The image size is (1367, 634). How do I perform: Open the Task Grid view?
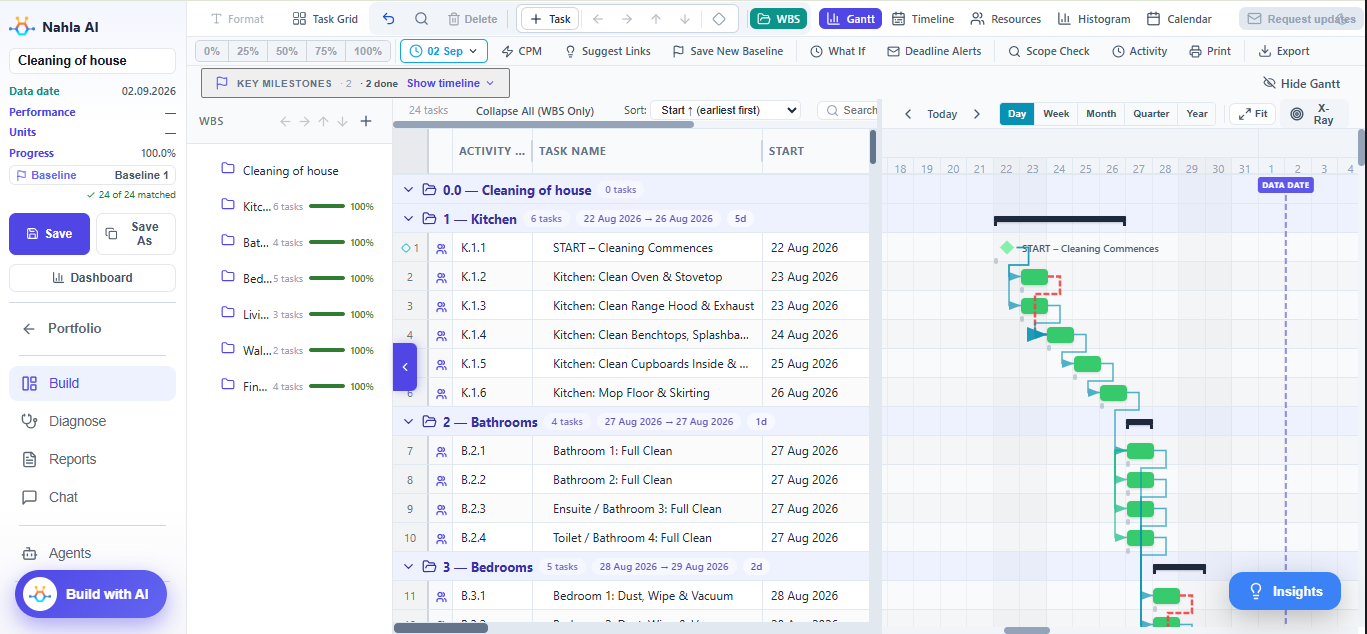click(x=325, y=19)
